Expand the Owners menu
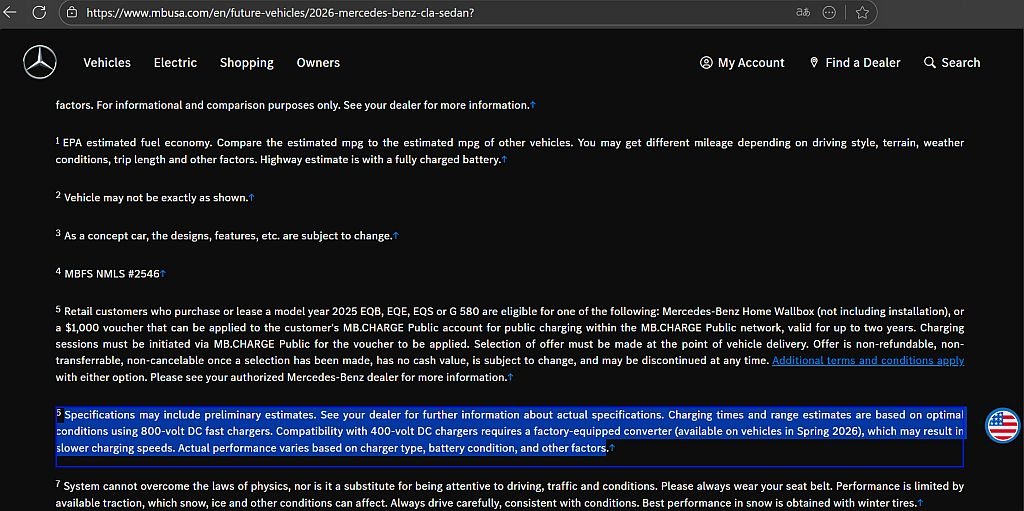Image resolution: width=1024 pixels, height=511 pixels. point(318,63)
